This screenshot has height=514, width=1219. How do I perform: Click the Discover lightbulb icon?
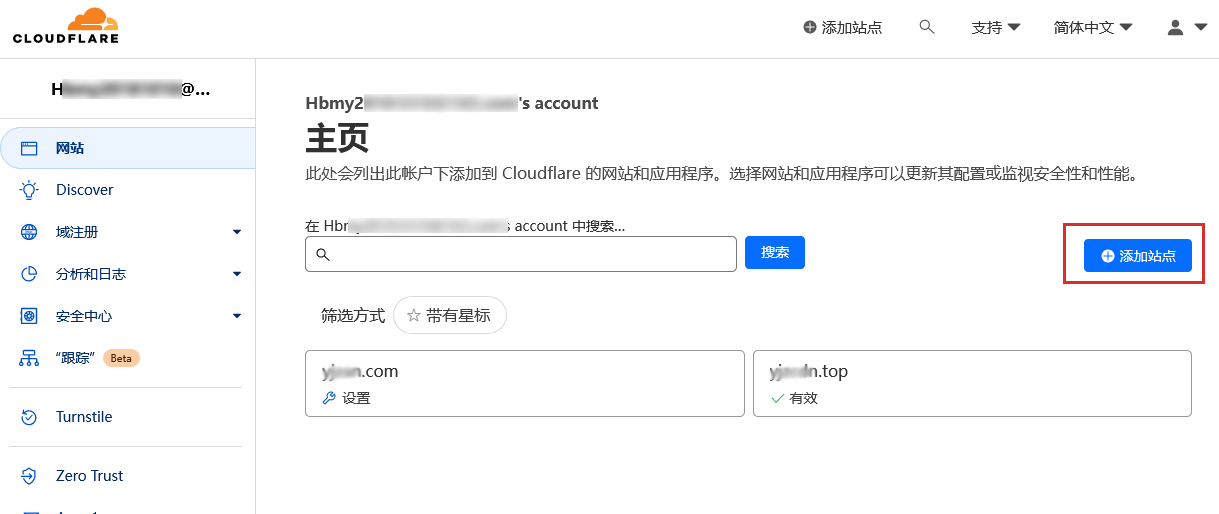click(x=29, y=190)
